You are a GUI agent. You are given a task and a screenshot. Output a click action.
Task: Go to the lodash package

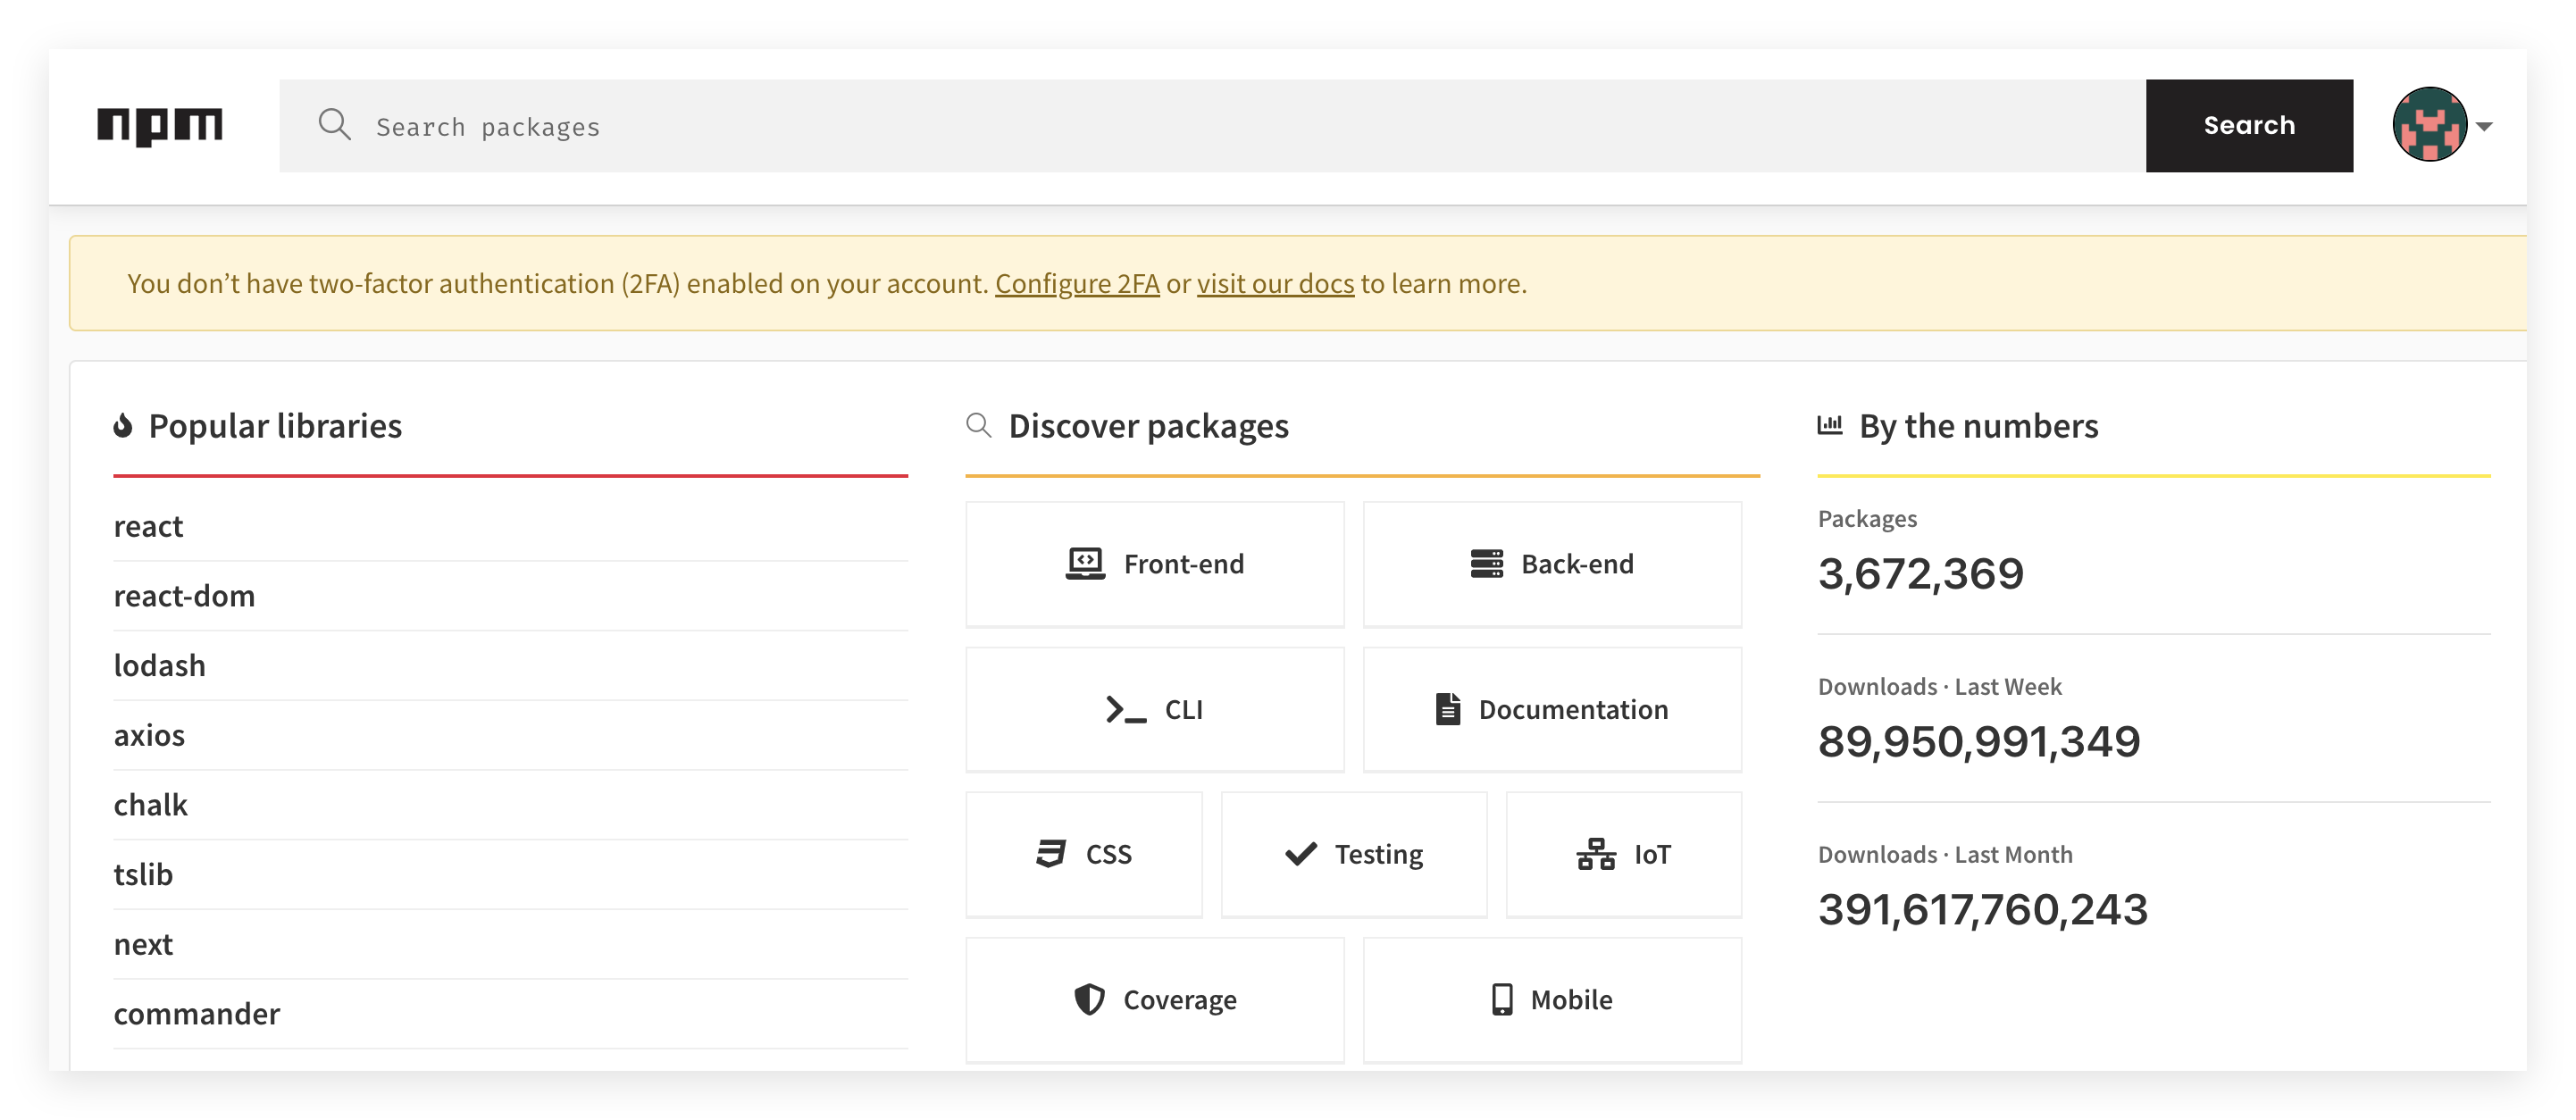tap(160, 666)
